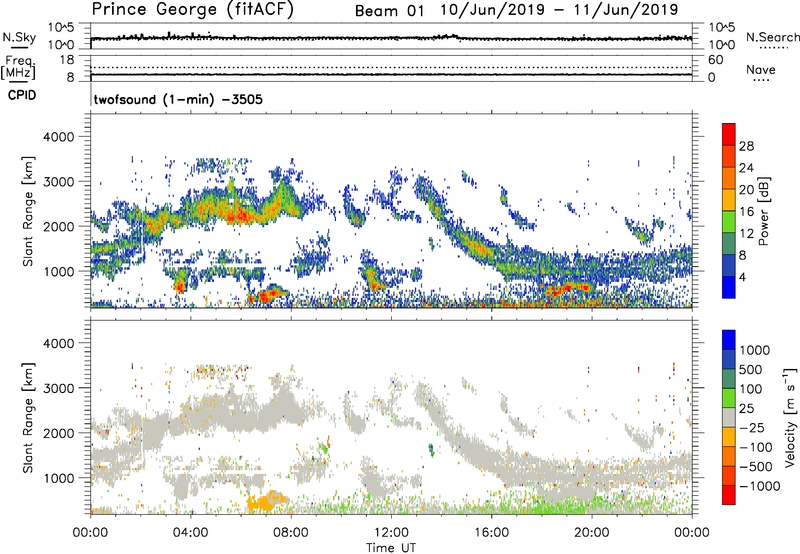
Task: Click the "N.Search" legend label
Action: 772,37
